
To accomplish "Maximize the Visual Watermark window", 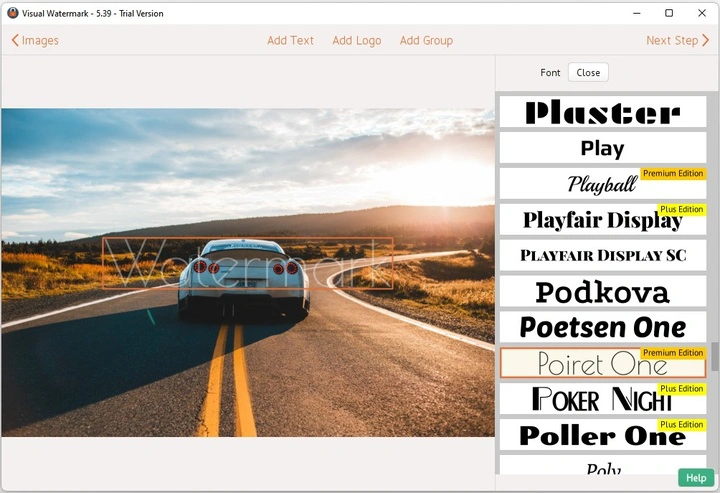I will (x=669, y=13).
